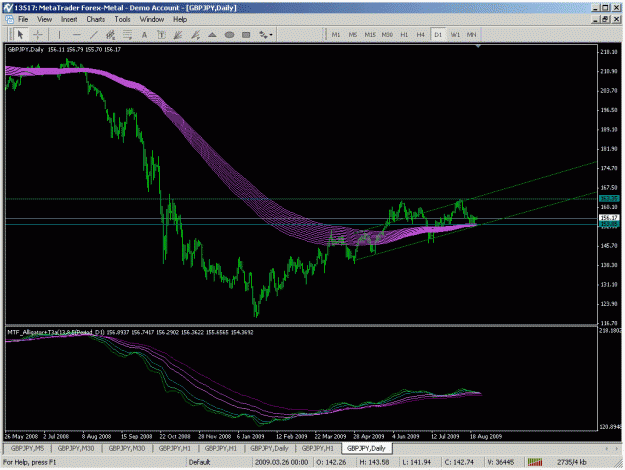625x470 pixels.
Task: Click the H: 143.58 status value
Action: point(374,462)
